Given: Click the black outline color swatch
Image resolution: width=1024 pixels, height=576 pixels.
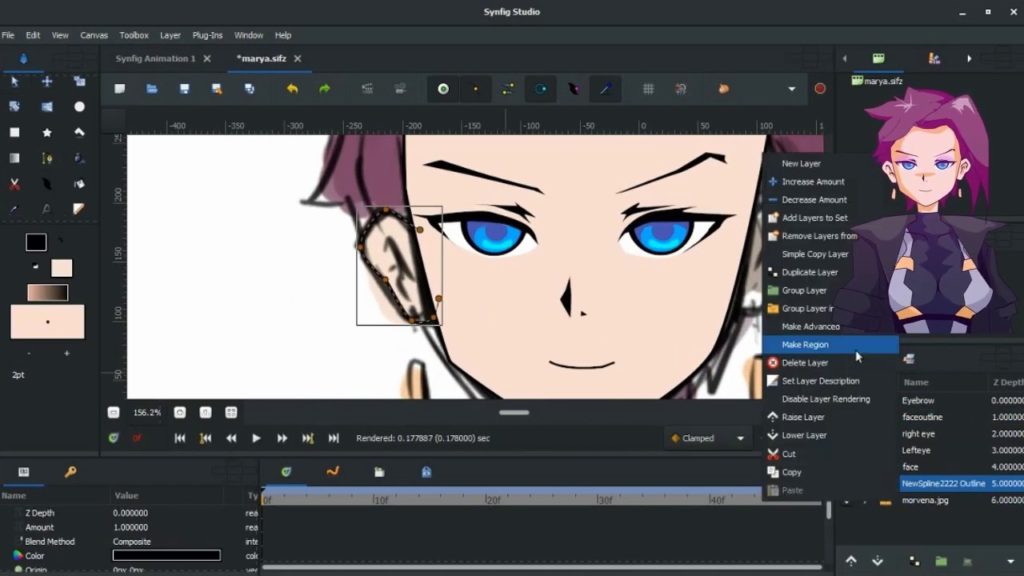Looking at the screenshot, I should pos(36,242).
